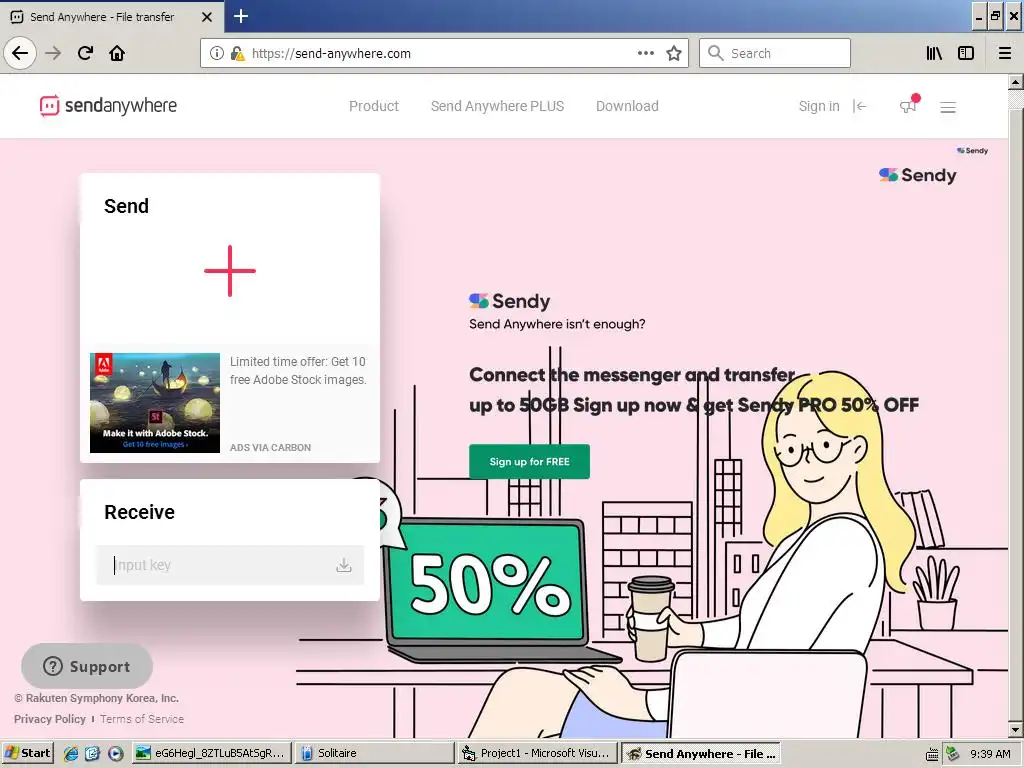Open the Firefox Library icon
1024x768 pixels.
(x=934, y=53)
